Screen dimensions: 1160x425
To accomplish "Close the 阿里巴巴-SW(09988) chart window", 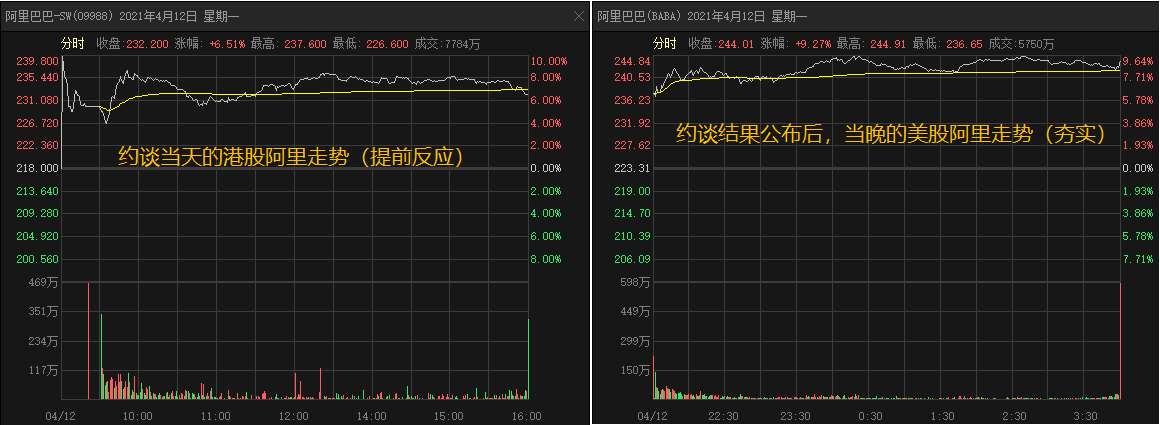I will tap(579, 16).
